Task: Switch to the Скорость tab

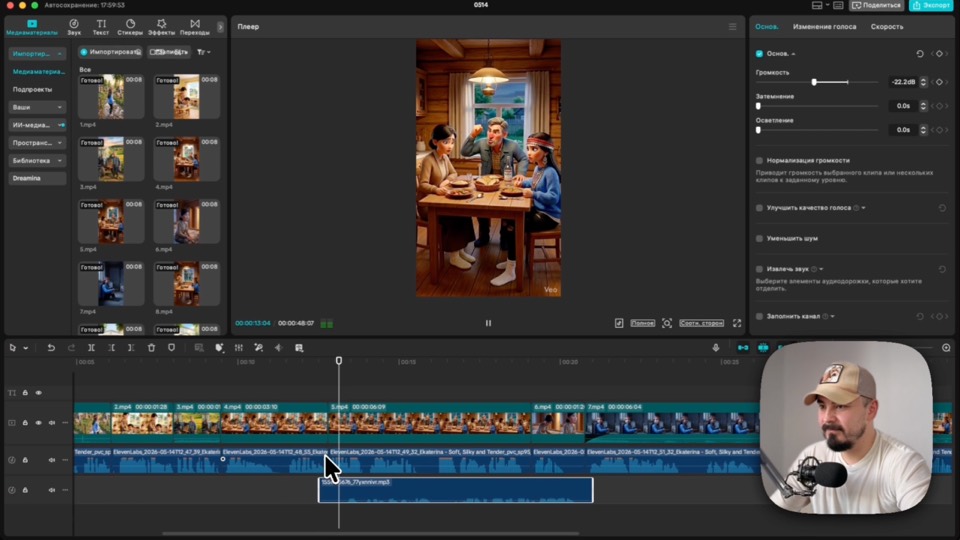Action: (x=887, y=27)
